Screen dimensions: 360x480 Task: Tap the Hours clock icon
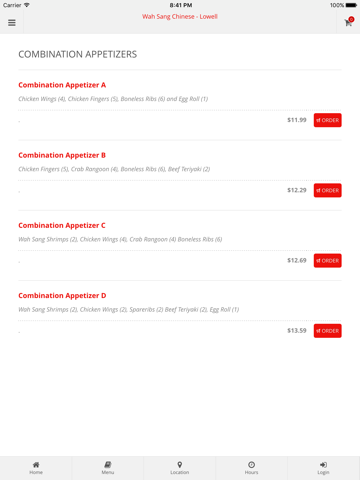tap(252, 464)
